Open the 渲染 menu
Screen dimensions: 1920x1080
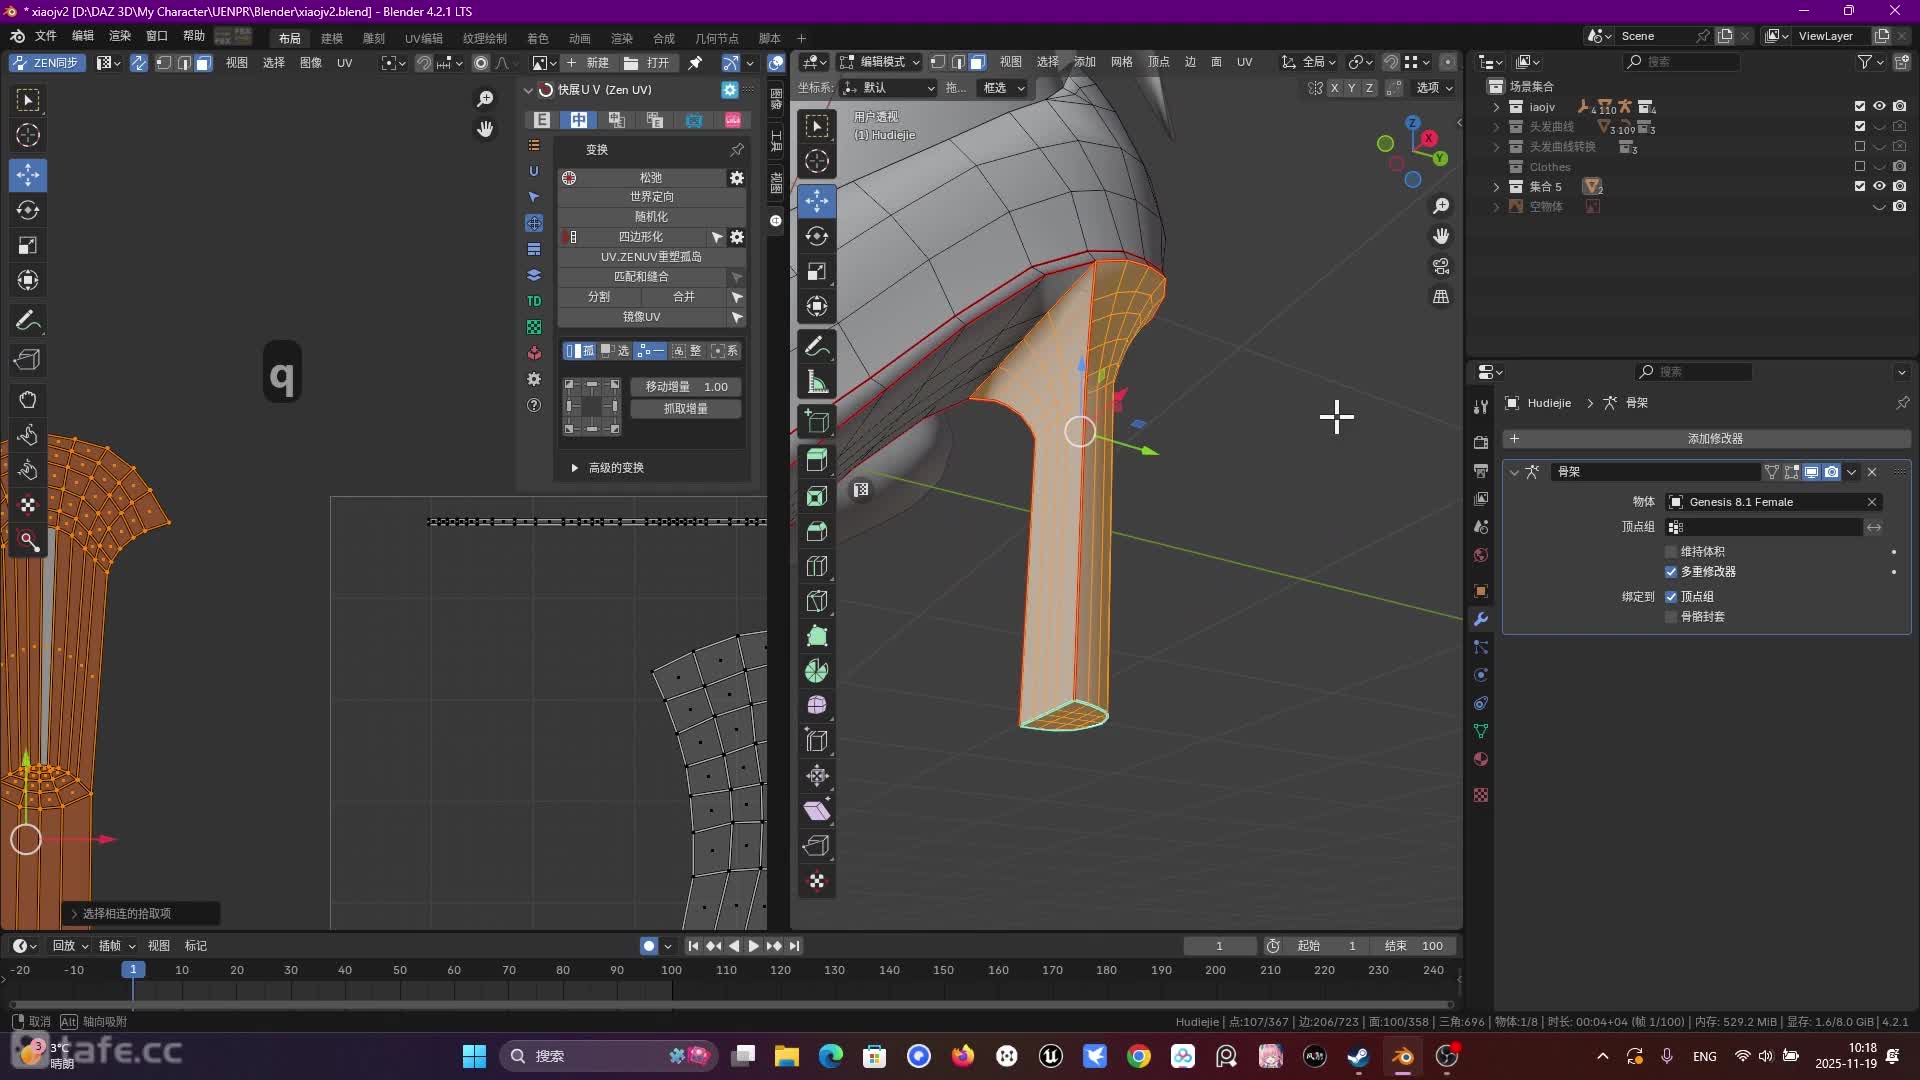pos(120,36)
